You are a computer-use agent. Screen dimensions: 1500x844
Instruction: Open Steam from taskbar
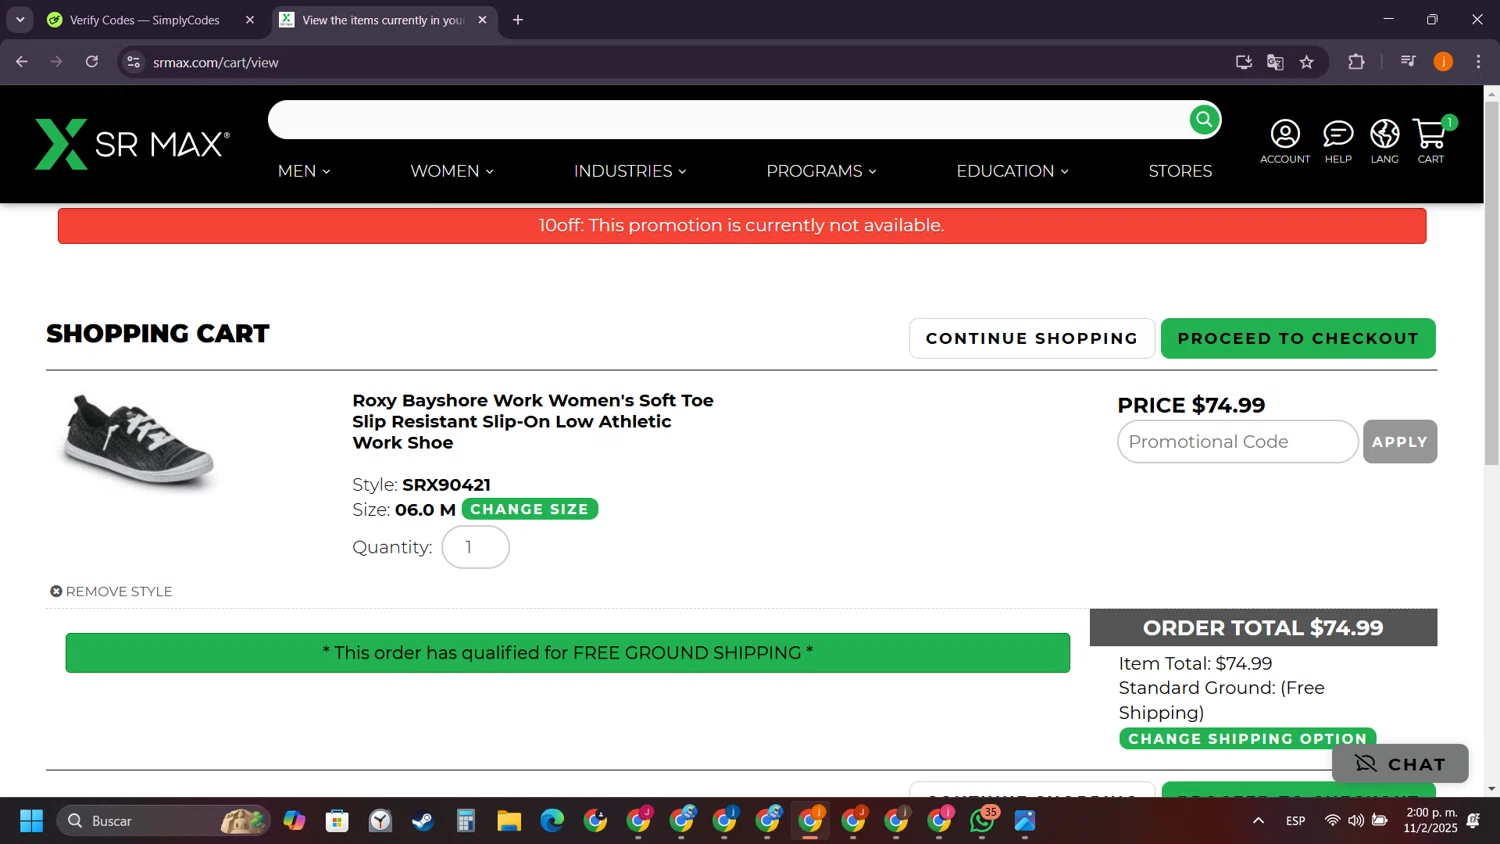click(x=423, y=821)
